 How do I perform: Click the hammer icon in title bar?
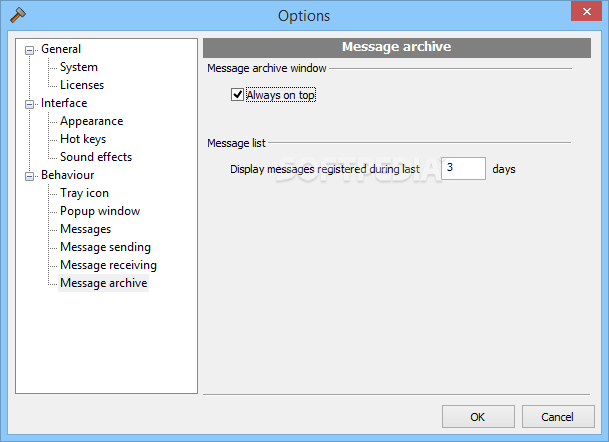tap(17, 15)
